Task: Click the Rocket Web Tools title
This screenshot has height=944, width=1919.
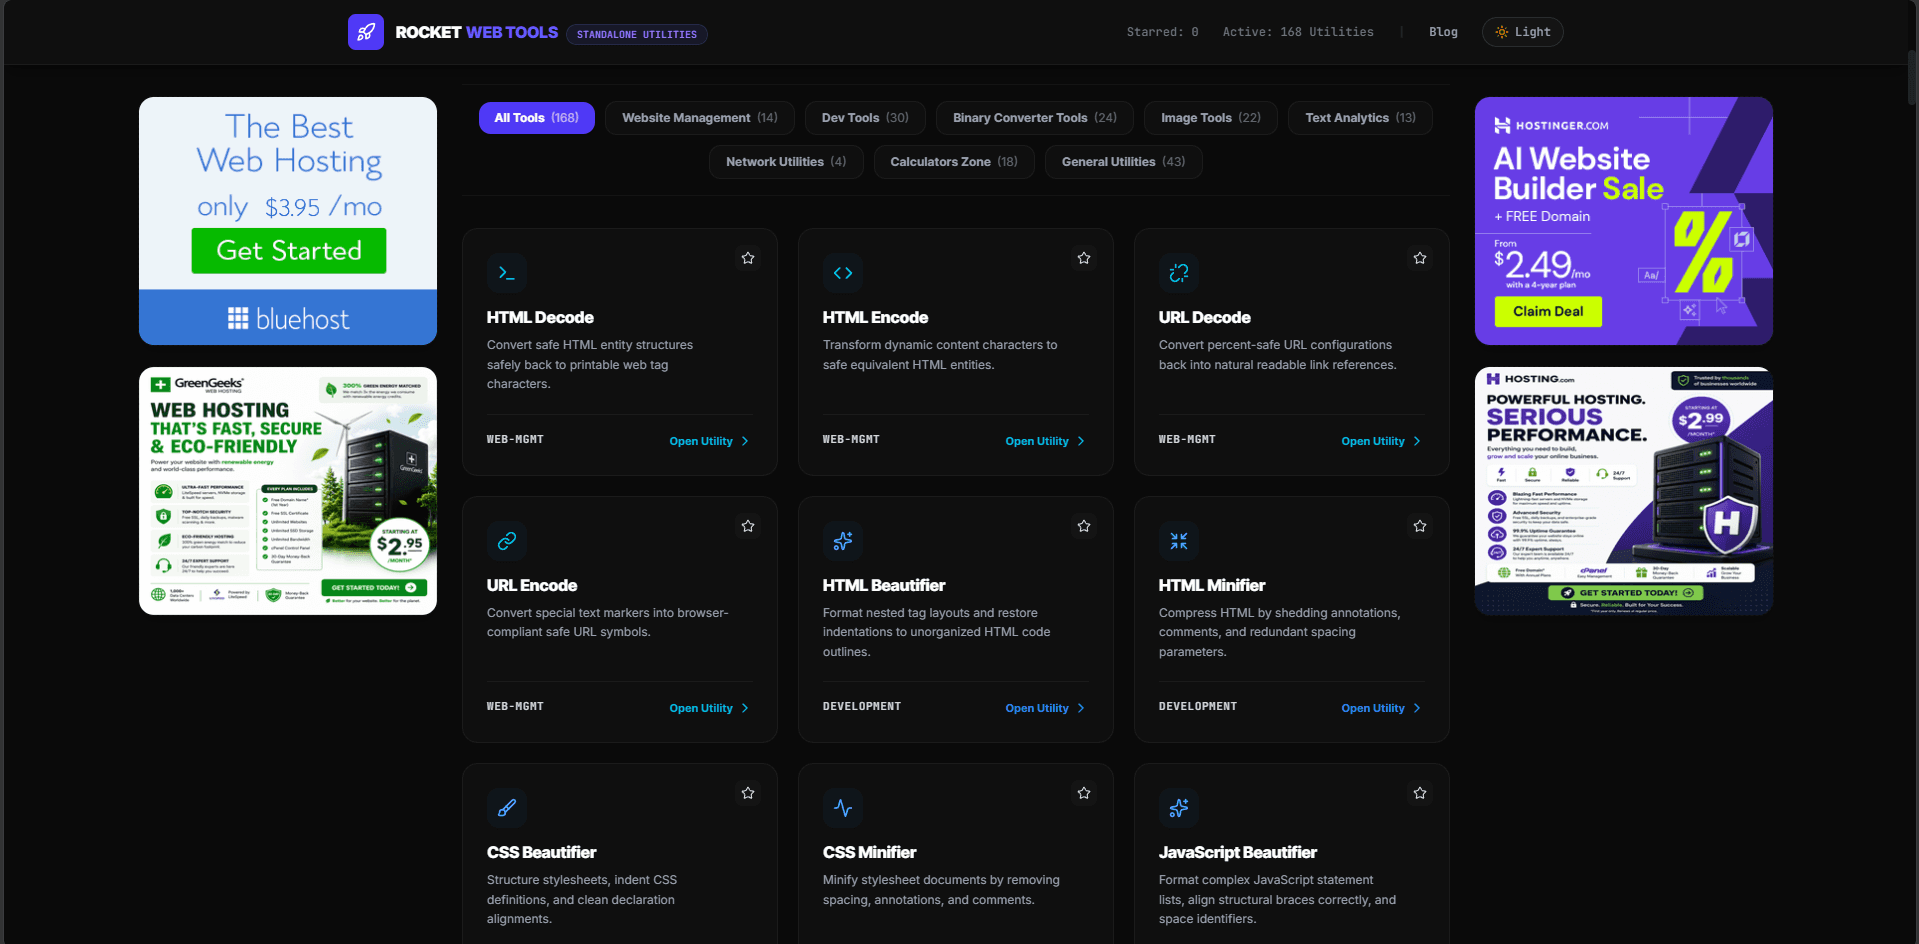Action: pyautogui.click(x=476, y=32)
